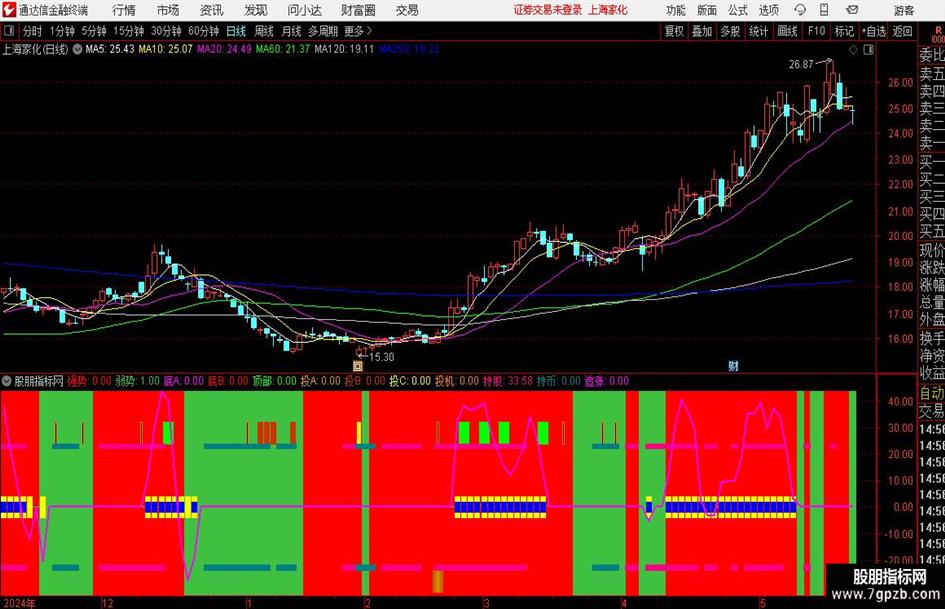Viewport: 945px width, 609px height.
Task: Click the 弱势: 1.00 indicator value
Action: 137,381
